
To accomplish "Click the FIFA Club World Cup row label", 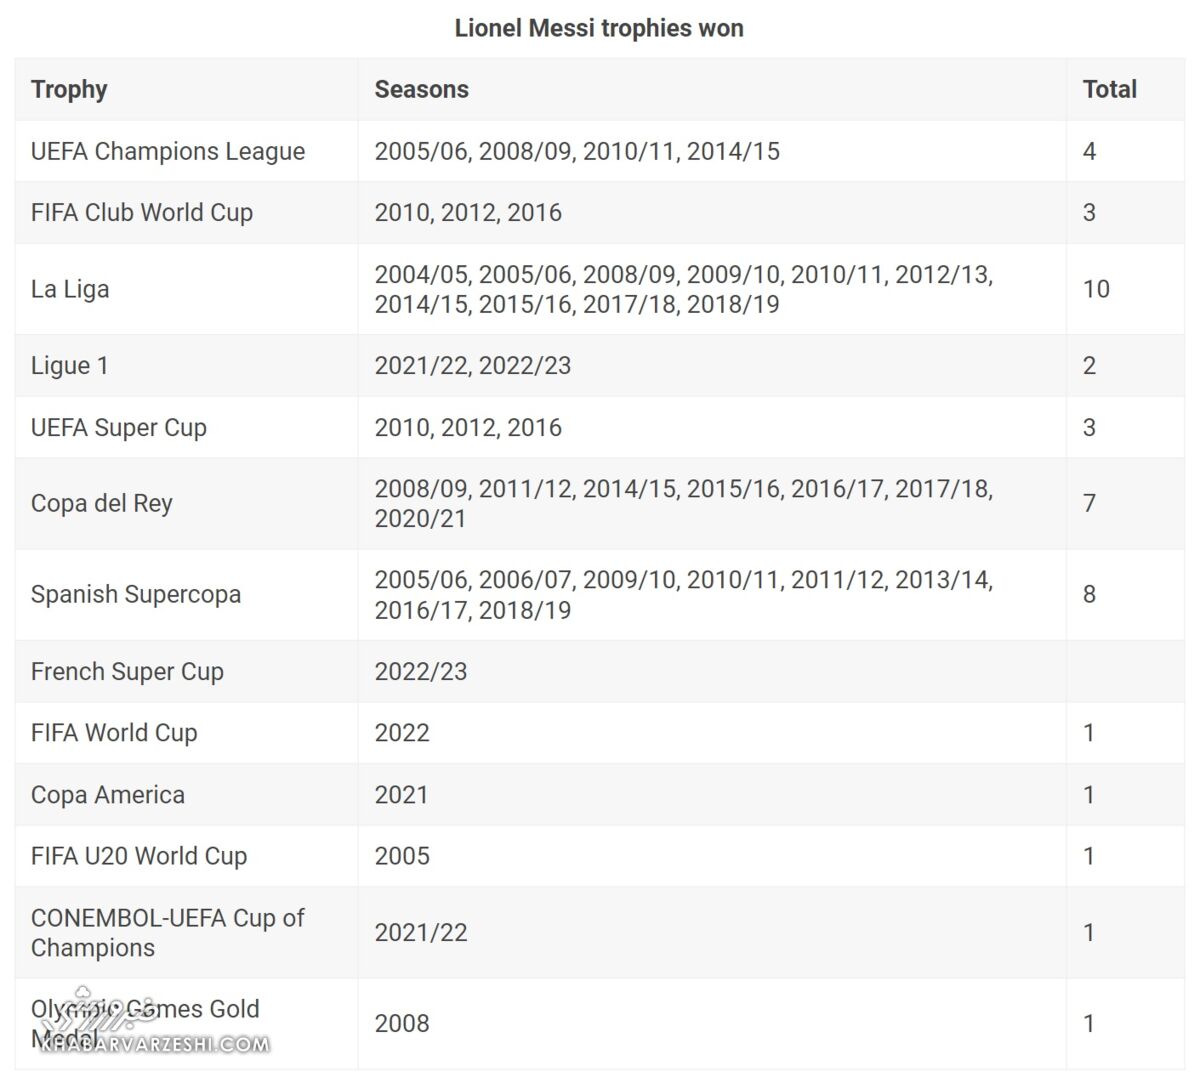I will click(142, 212).
